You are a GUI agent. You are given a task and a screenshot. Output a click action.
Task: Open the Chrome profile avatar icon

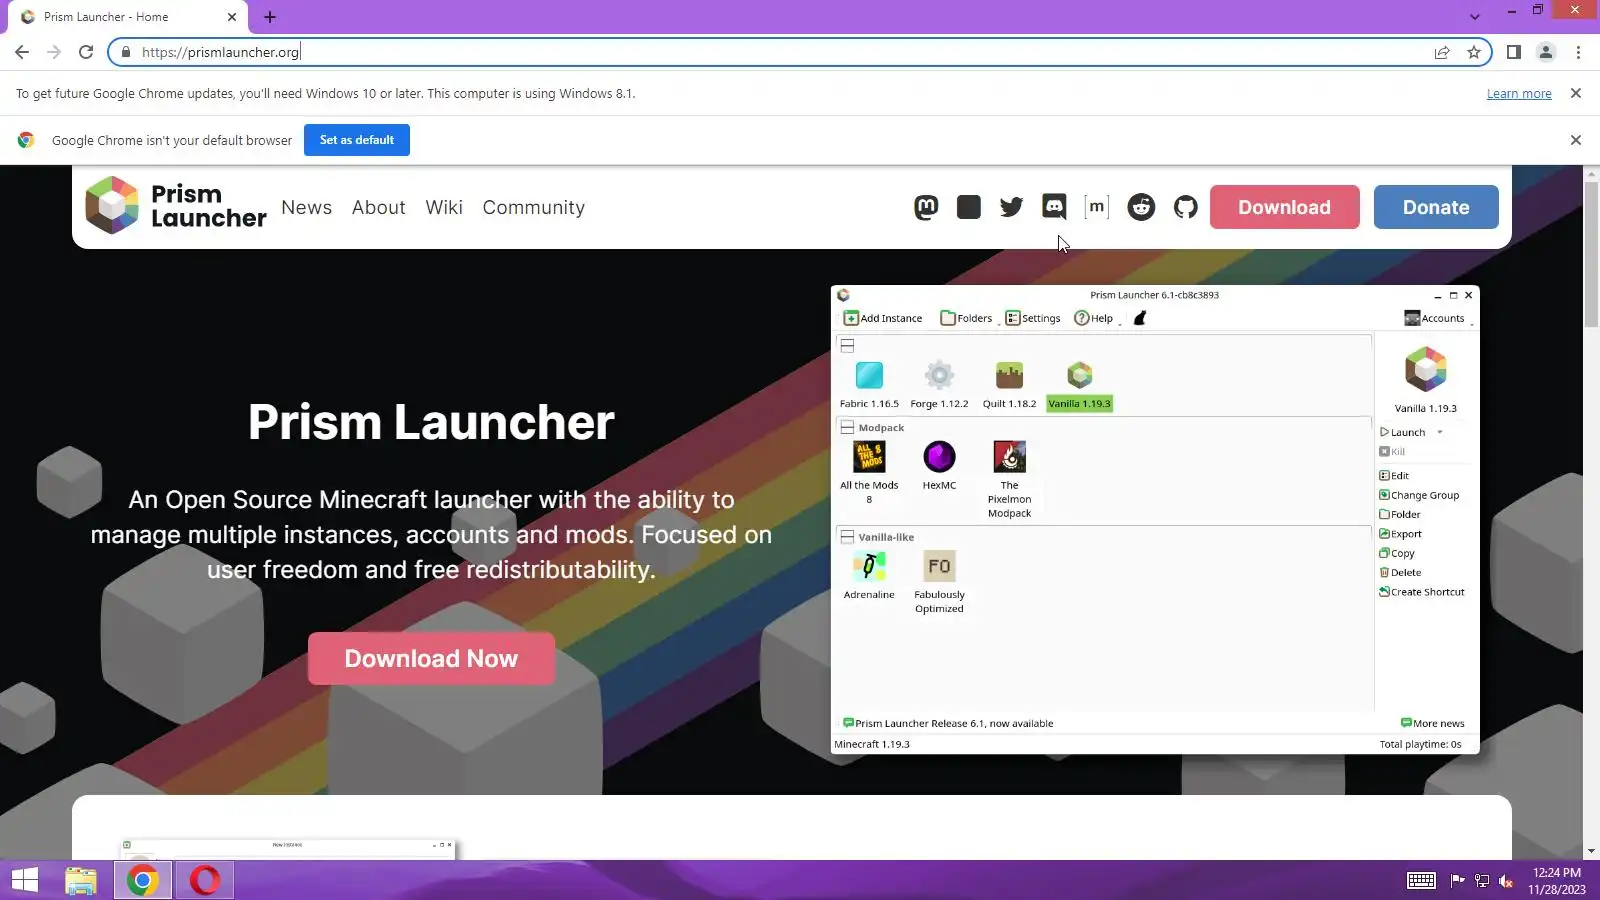tap(1546, 52)
